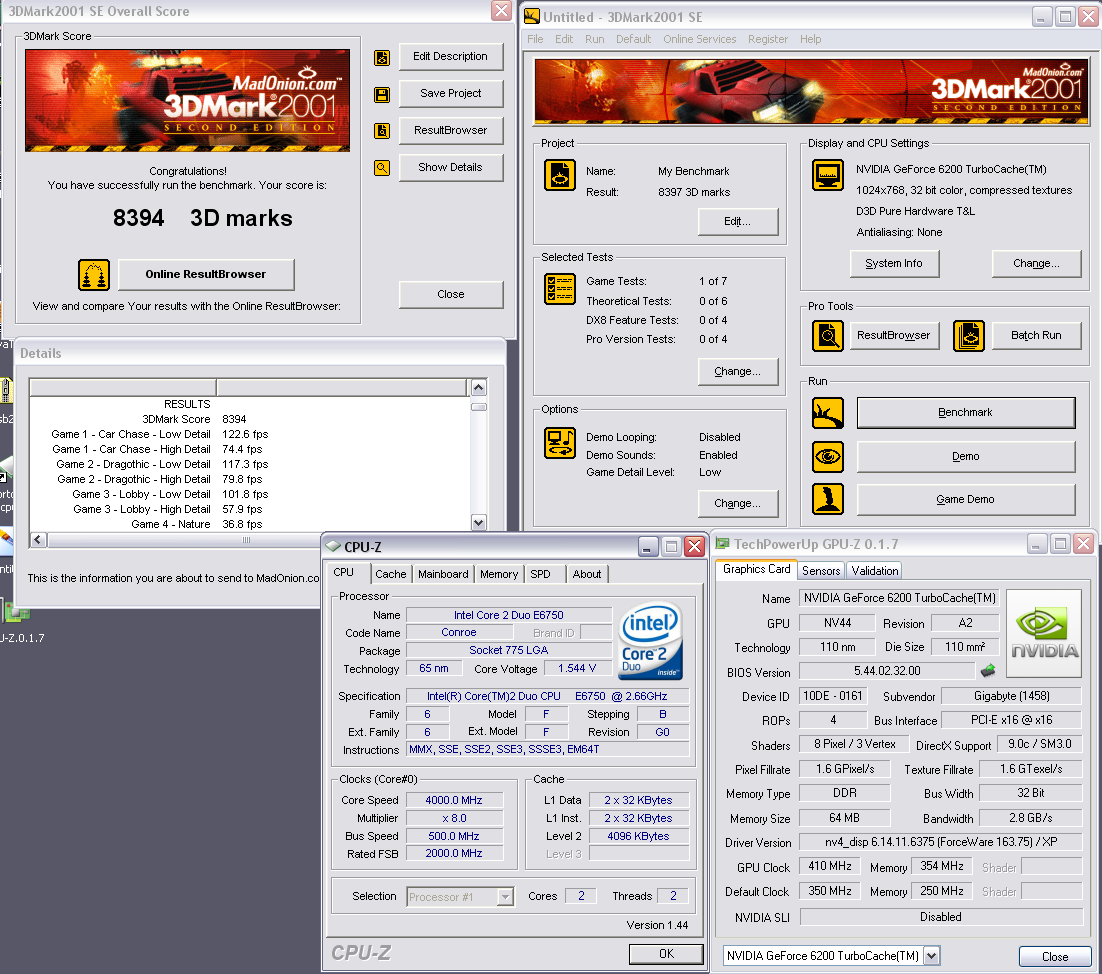Click the CPU-Z title bar icon
The height and width of the screenshot is (974, 1102).
[333, 547]
